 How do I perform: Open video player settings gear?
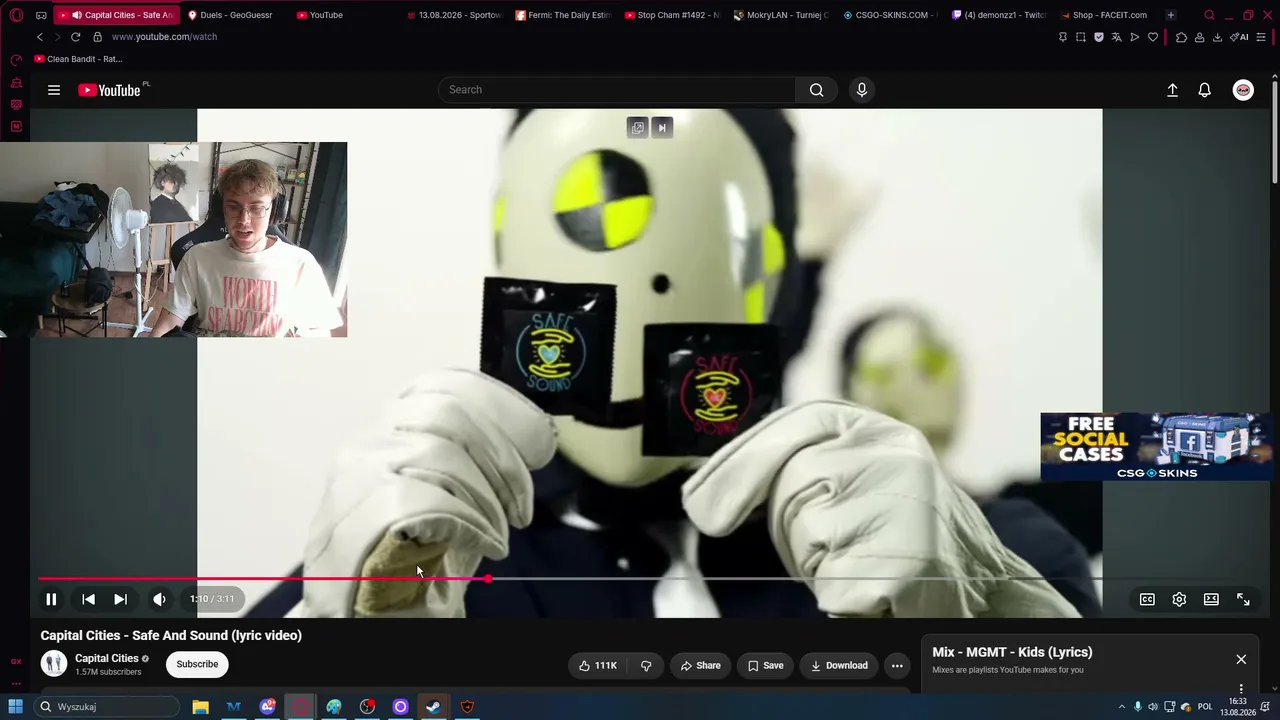pos(1179,599)
